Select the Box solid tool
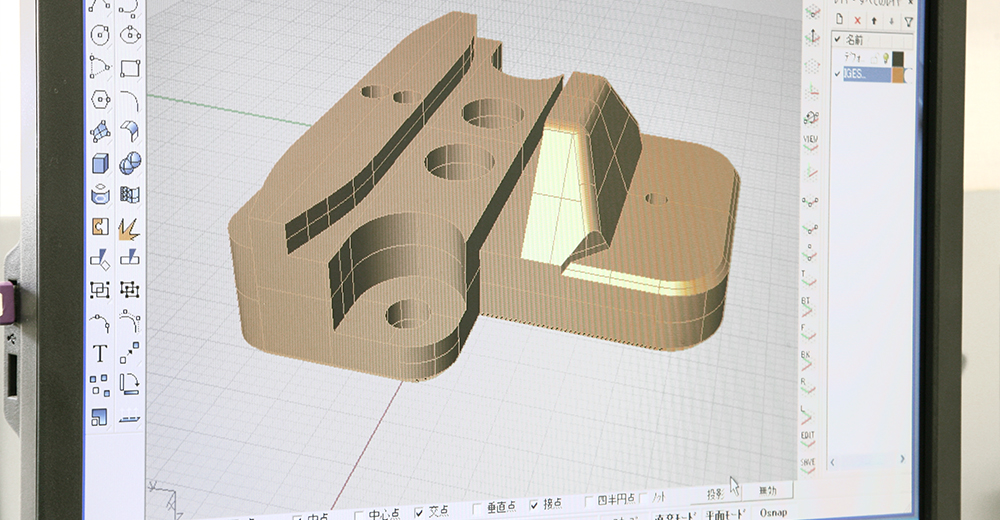The image size is (1000, 520). tap(100, 163)
